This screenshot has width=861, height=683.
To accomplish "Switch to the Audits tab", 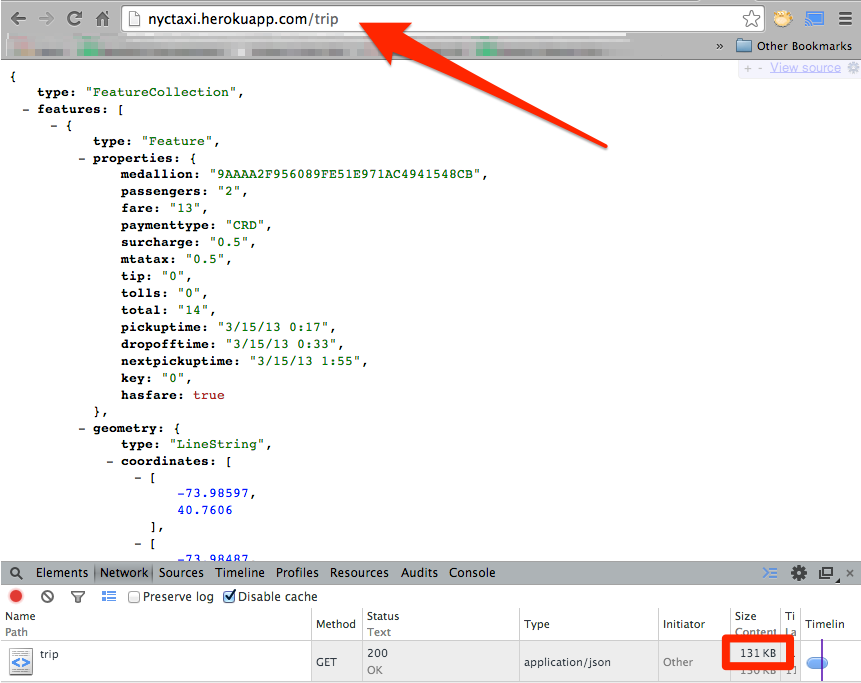I will [420, 573].
